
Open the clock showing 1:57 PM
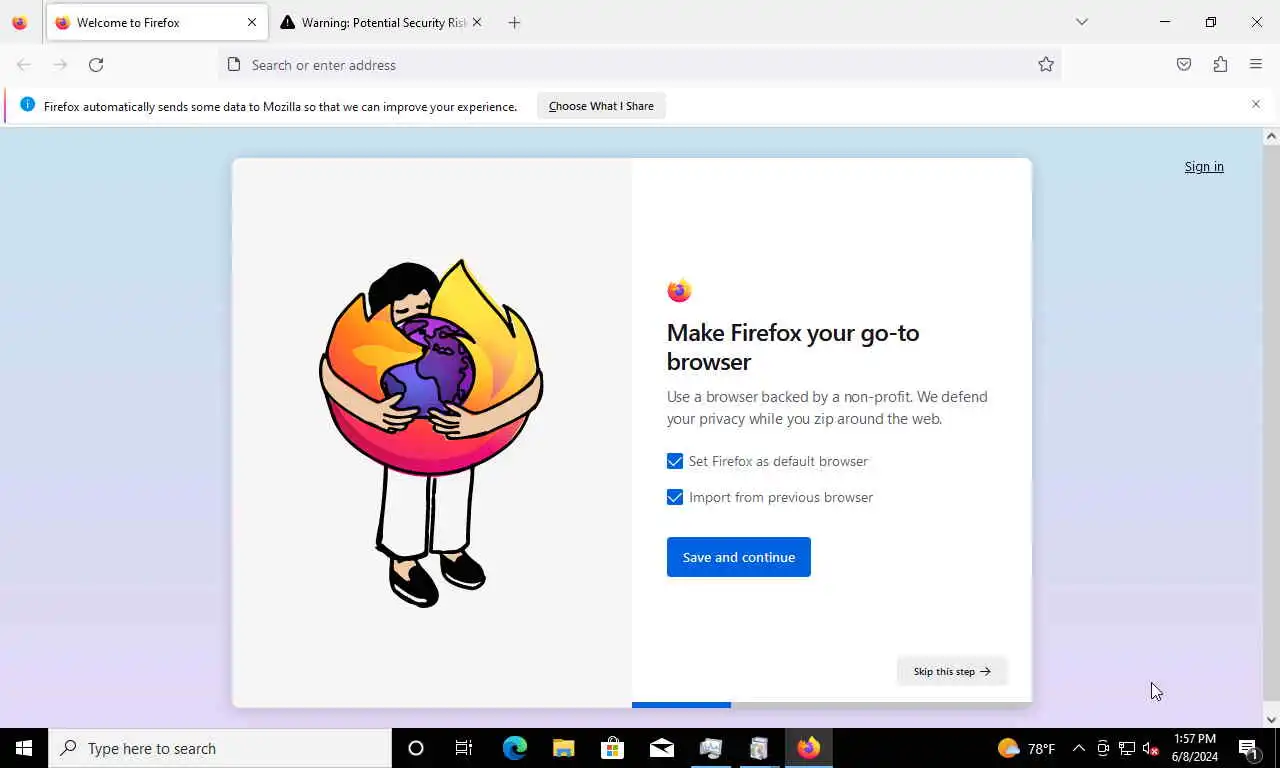click(x=1195, y=748)
